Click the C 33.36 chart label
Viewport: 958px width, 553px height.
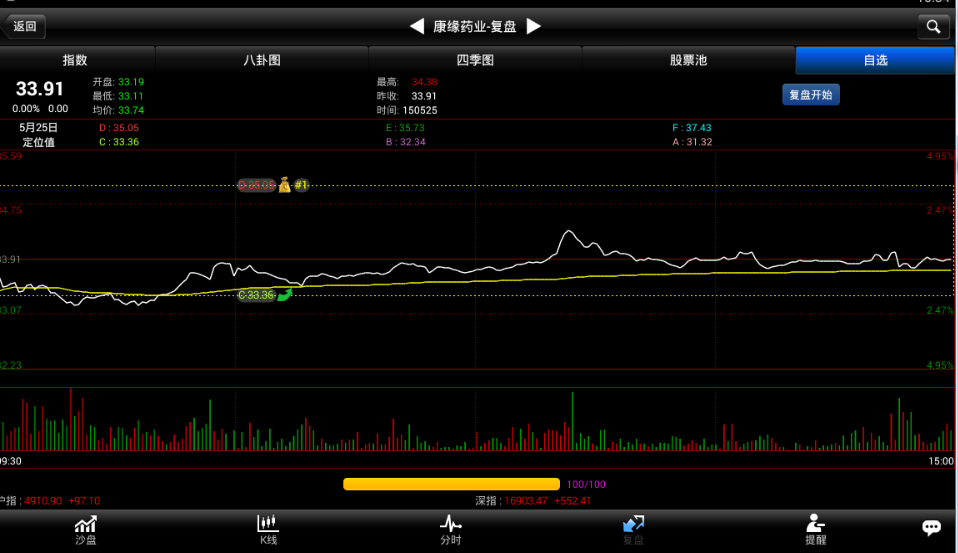(x=257, y=295)
